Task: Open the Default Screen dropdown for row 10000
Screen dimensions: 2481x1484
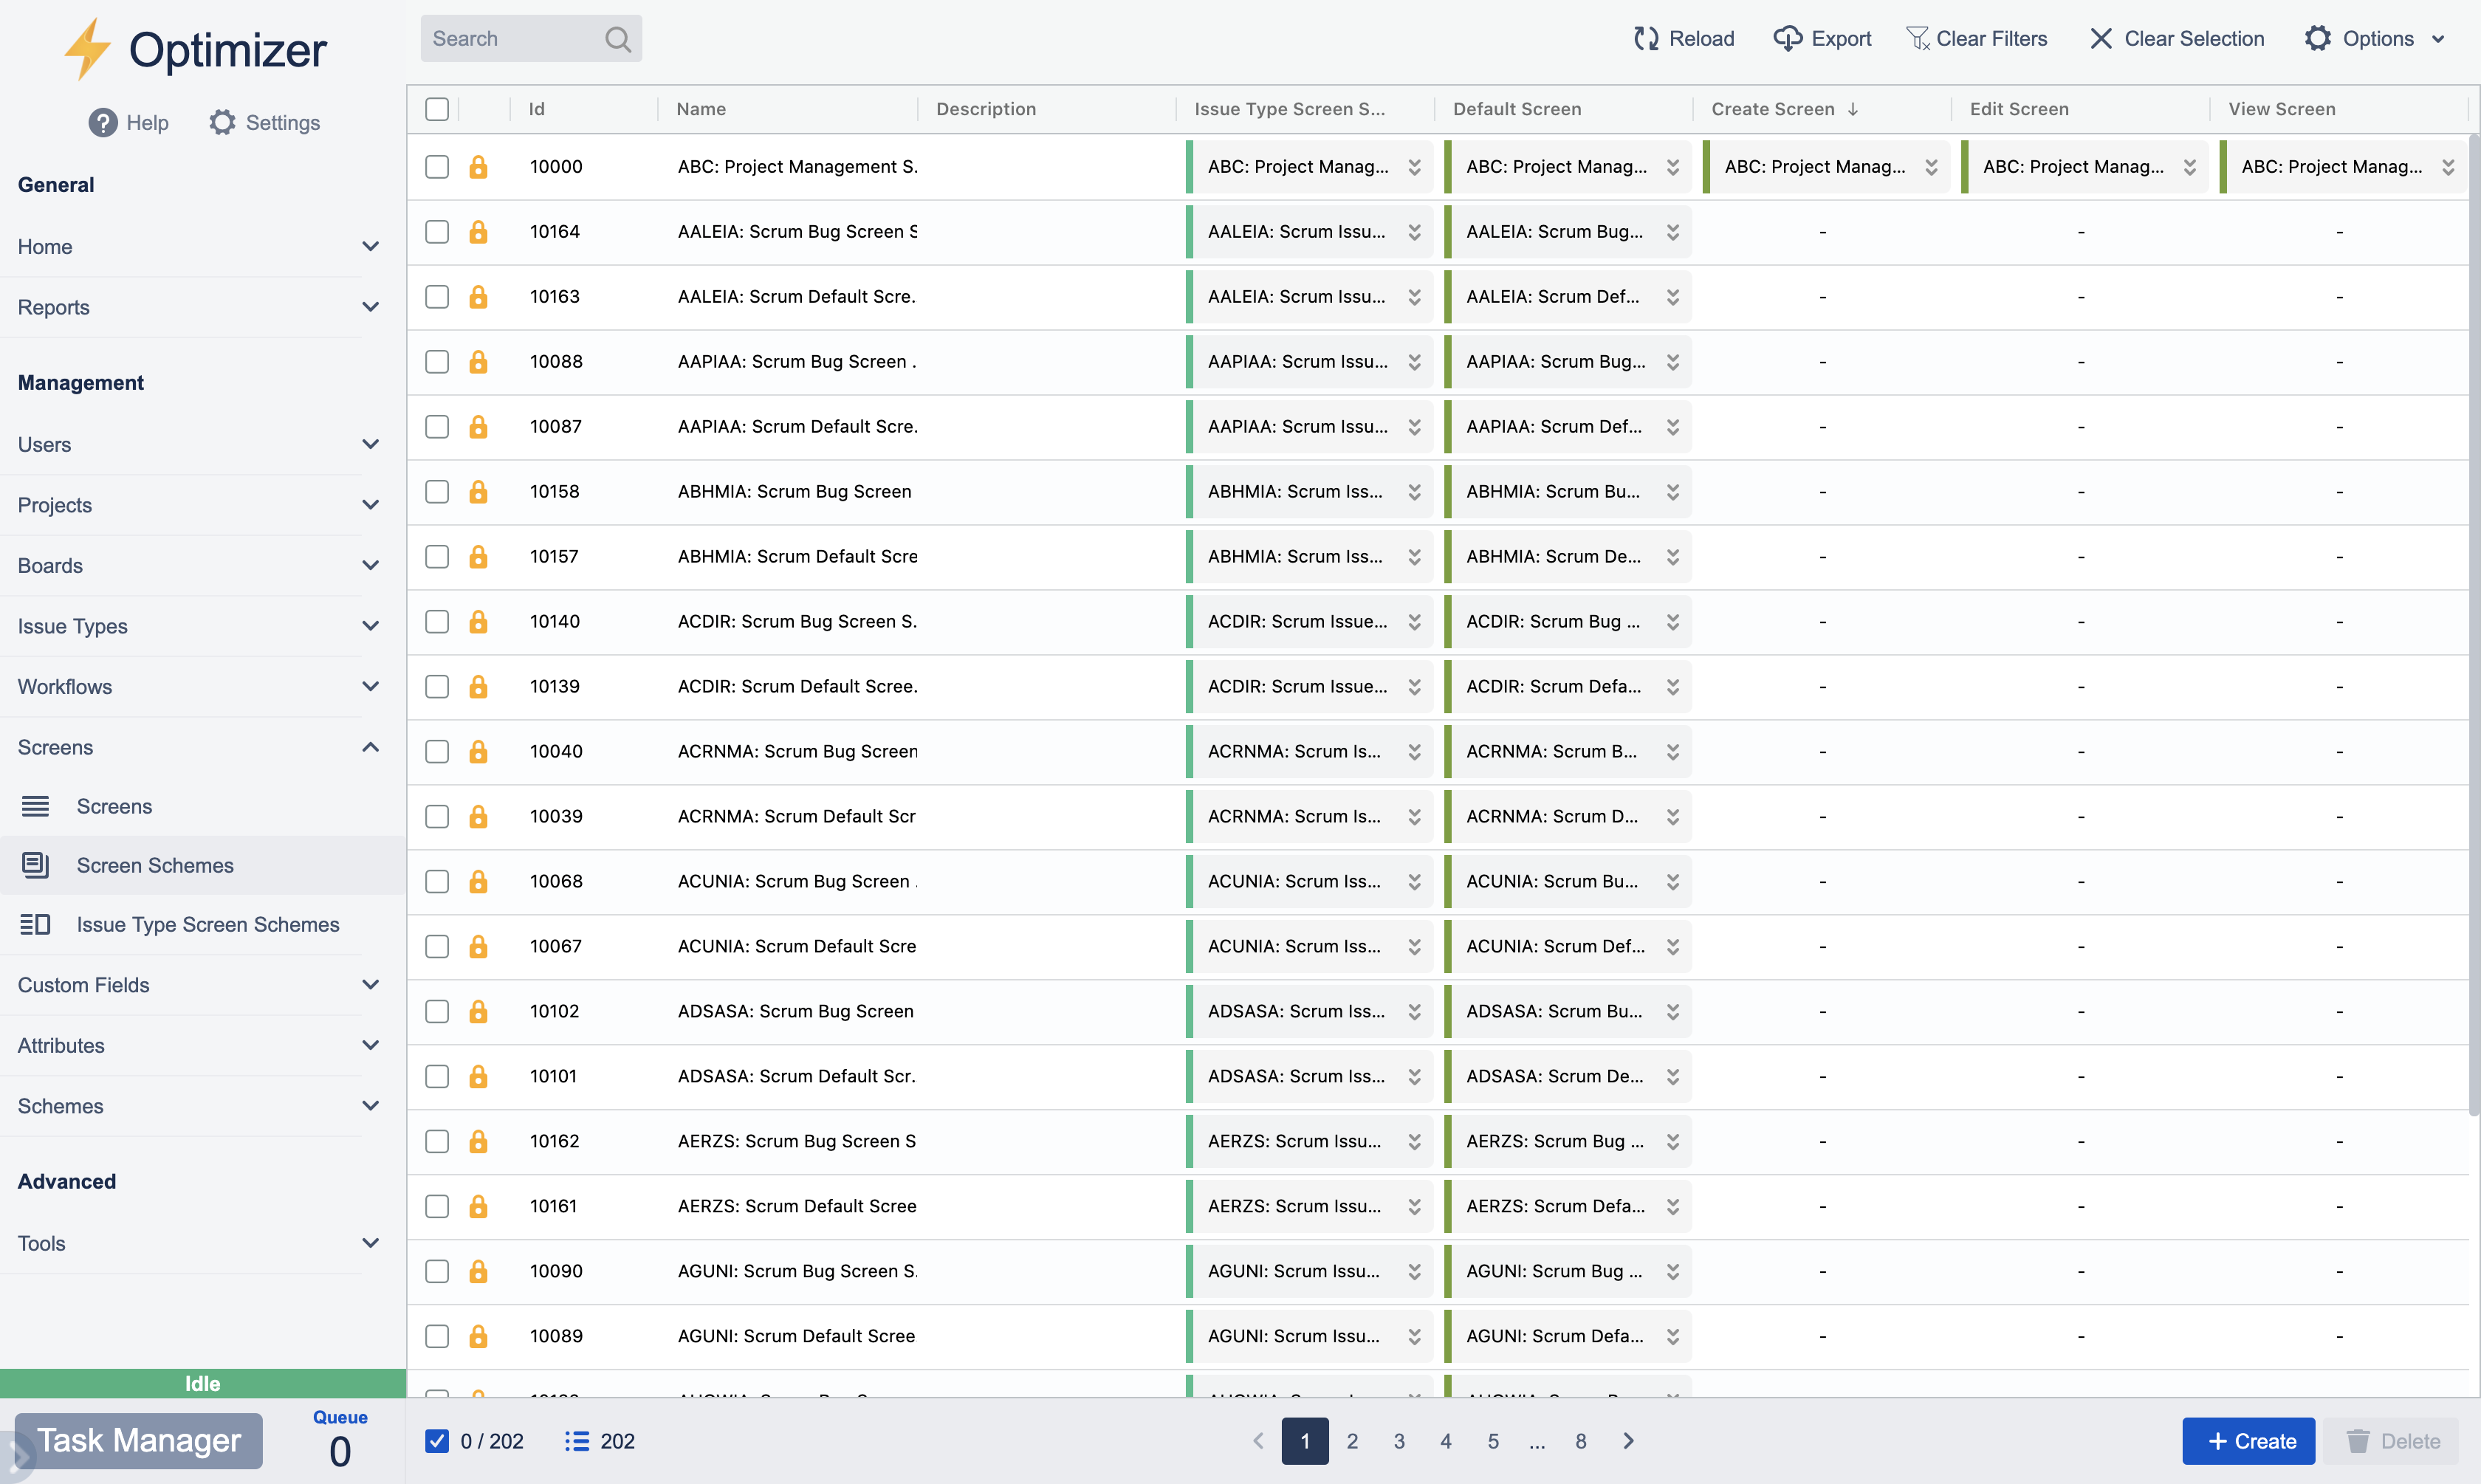Action: pyautogui.click(x=1673, y=167)
